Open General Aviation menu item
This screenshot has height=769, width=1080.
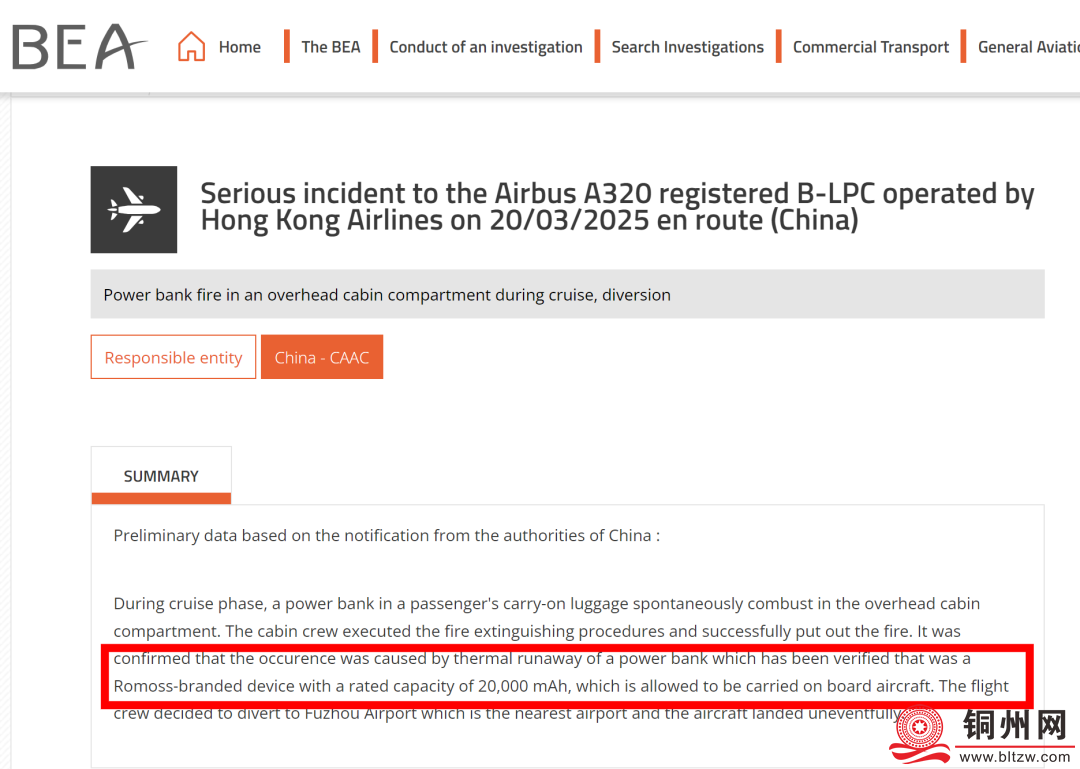click(1028, 47)
